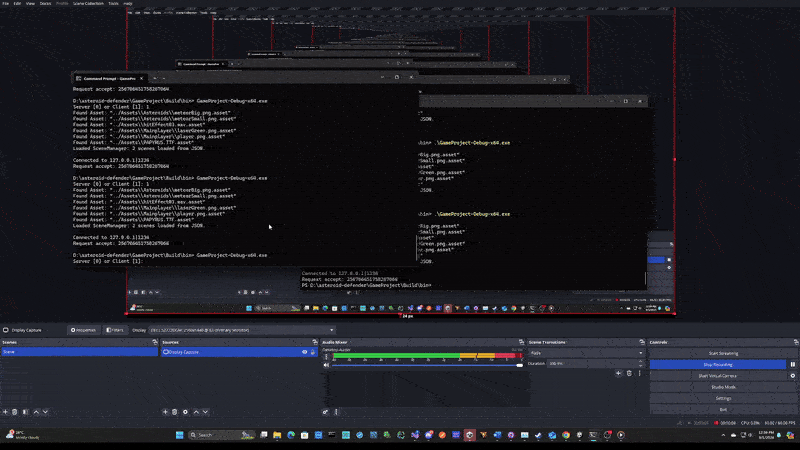Click Exit button in Controls
The image size is (800, 450).
point(723,409)
